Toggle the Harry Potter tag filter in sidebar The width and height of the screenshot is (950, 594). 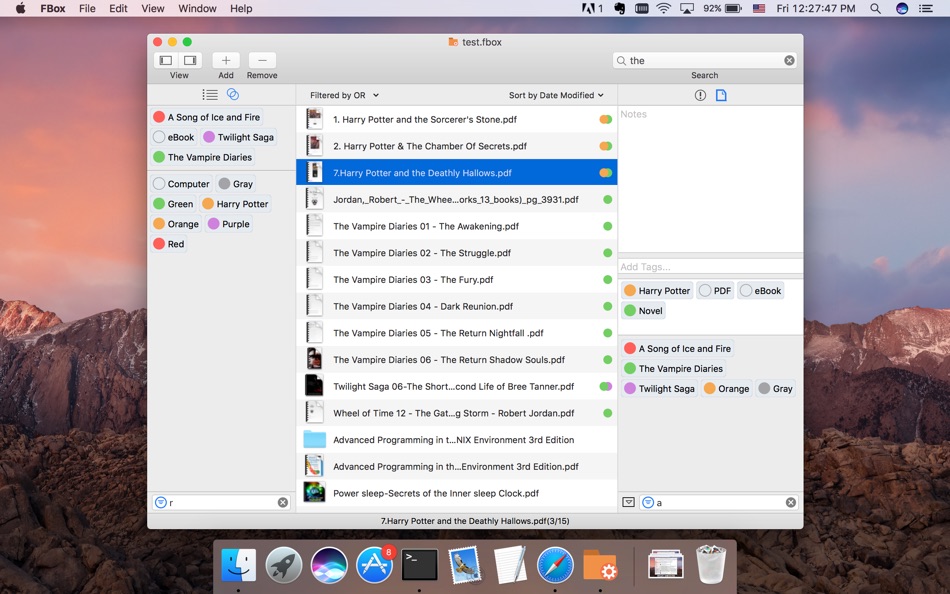236,204
